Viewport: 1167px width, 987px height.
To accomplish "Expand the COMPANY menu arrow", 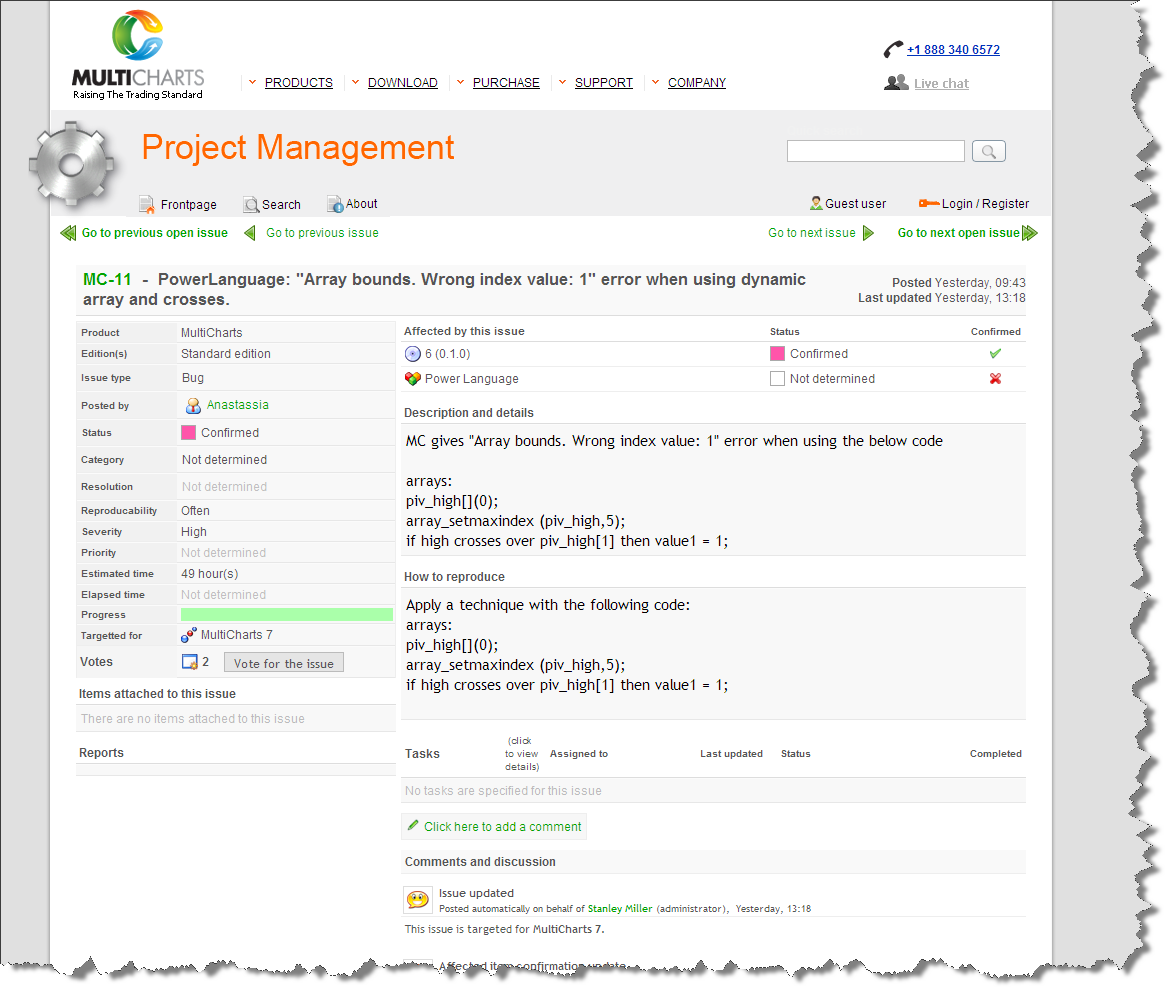I will [x=656, y=82].
